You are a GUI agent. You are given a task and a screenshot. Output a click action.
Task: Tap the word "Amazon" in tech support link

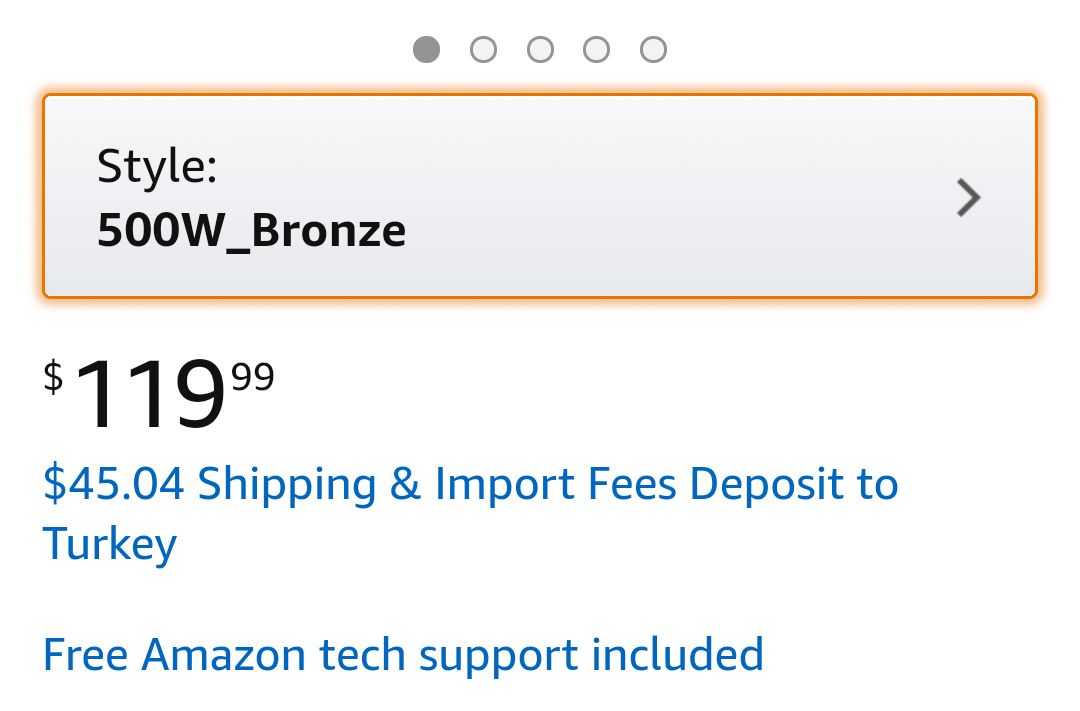(x=224, y=655)
